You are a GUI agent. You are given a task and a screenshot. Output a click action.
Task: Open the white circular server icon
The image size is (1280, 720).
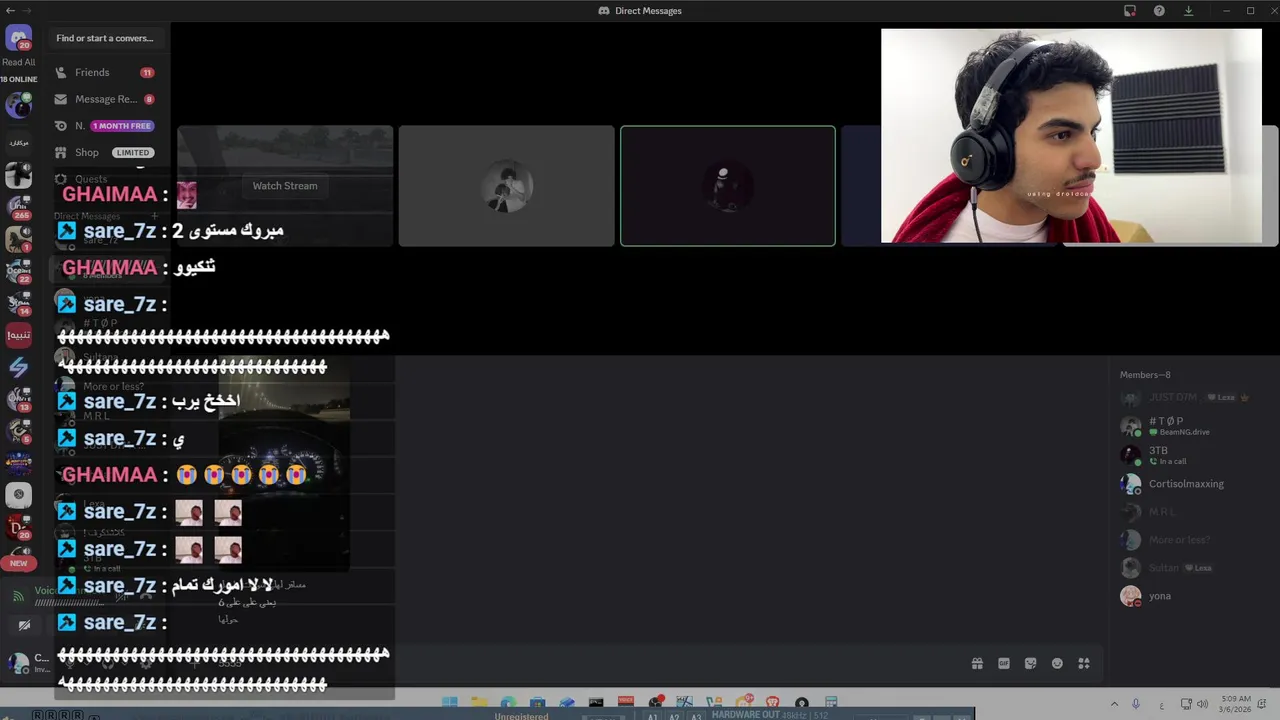pyautogui.click(x=18, y=494)
